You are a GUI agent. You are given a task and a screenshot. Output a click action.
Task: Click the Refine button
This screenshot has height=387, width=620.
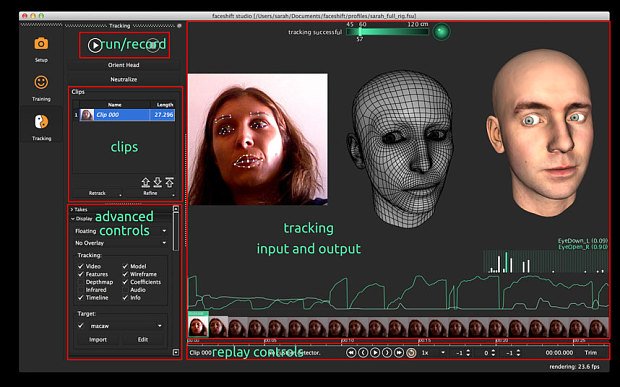150,193
